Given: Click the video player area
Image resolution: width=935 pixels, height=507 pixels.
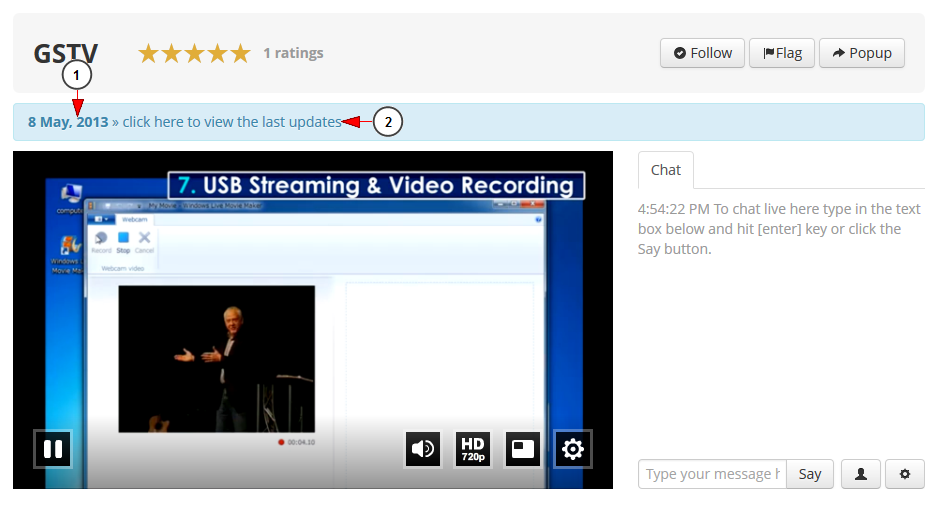Looking at the screenshot, I should (313, 320).
